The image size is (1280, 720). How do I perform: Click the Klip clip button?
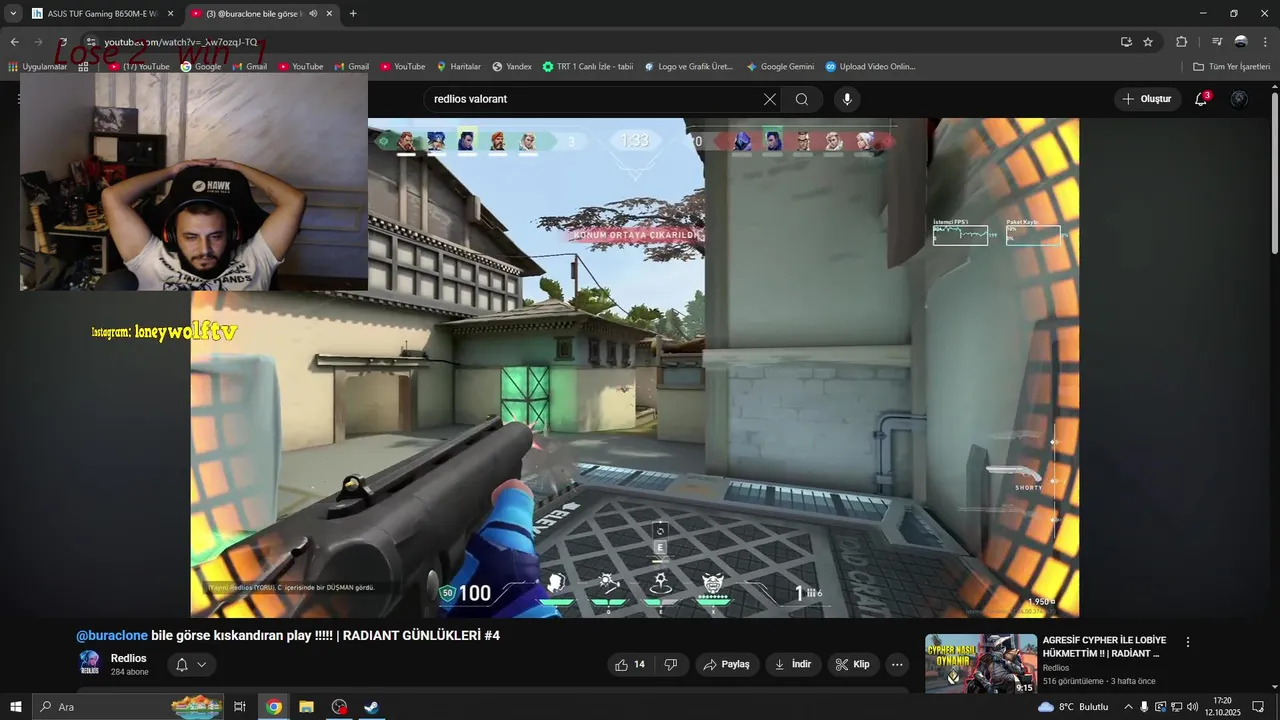click(x=853, y=664)
